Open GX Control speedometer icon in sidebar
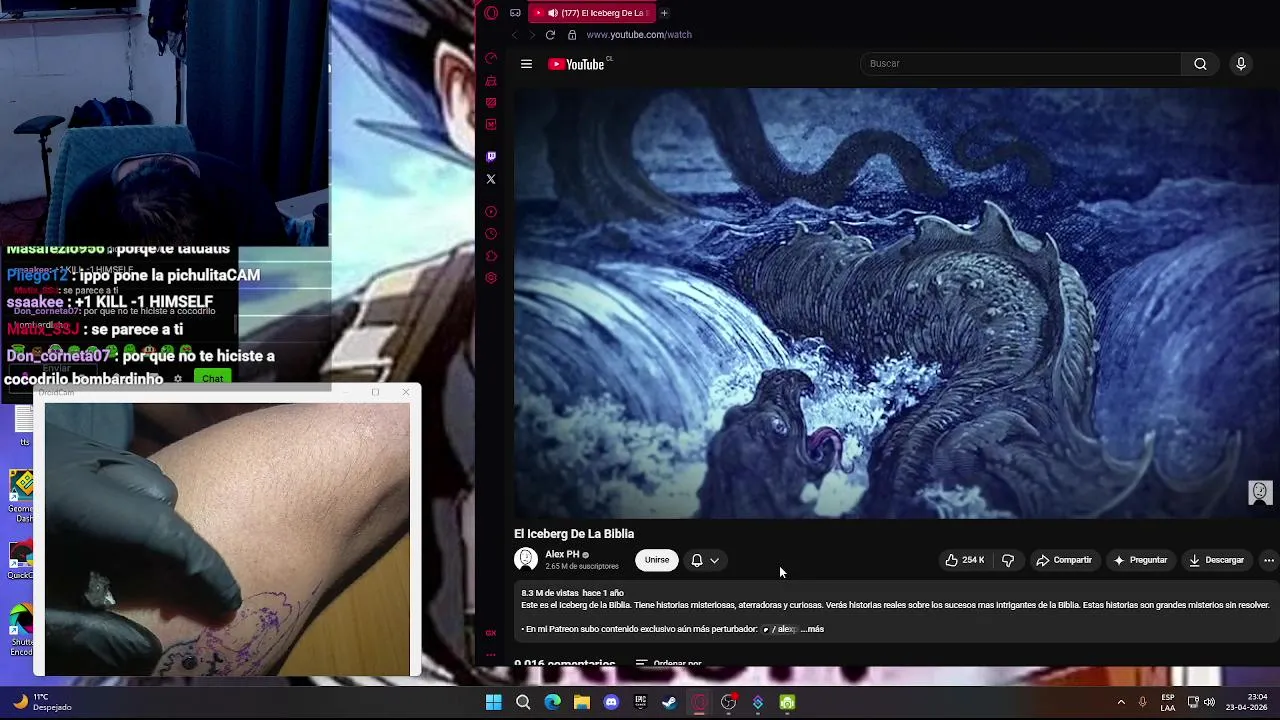The width and height of the screenshot is (1280, 720). 491,58
